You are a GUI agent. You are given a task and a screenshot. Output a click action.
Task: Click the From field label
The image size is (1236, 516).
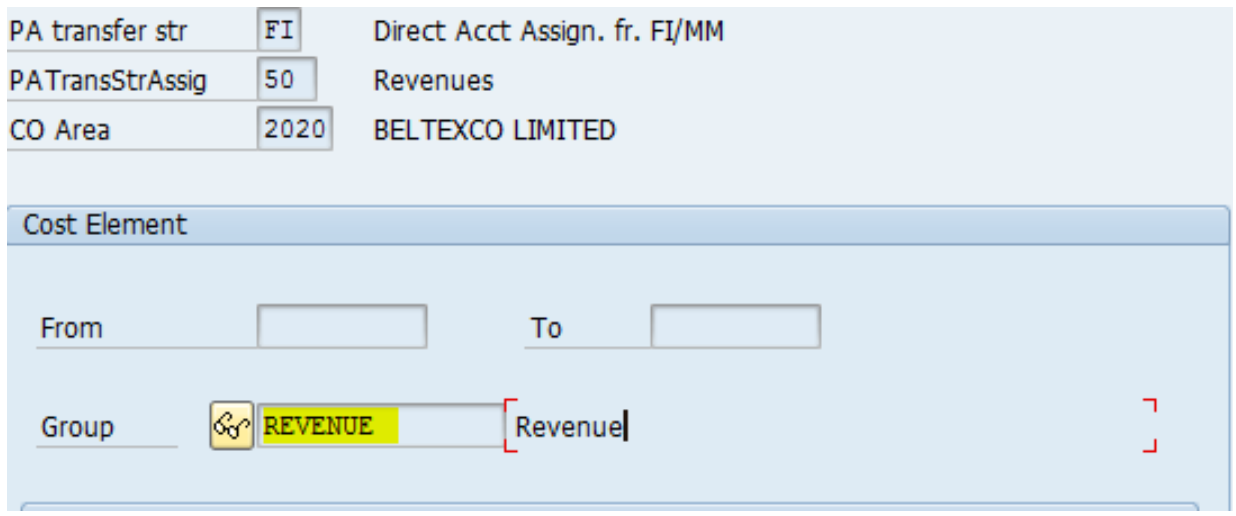click(x=71, y=328)
